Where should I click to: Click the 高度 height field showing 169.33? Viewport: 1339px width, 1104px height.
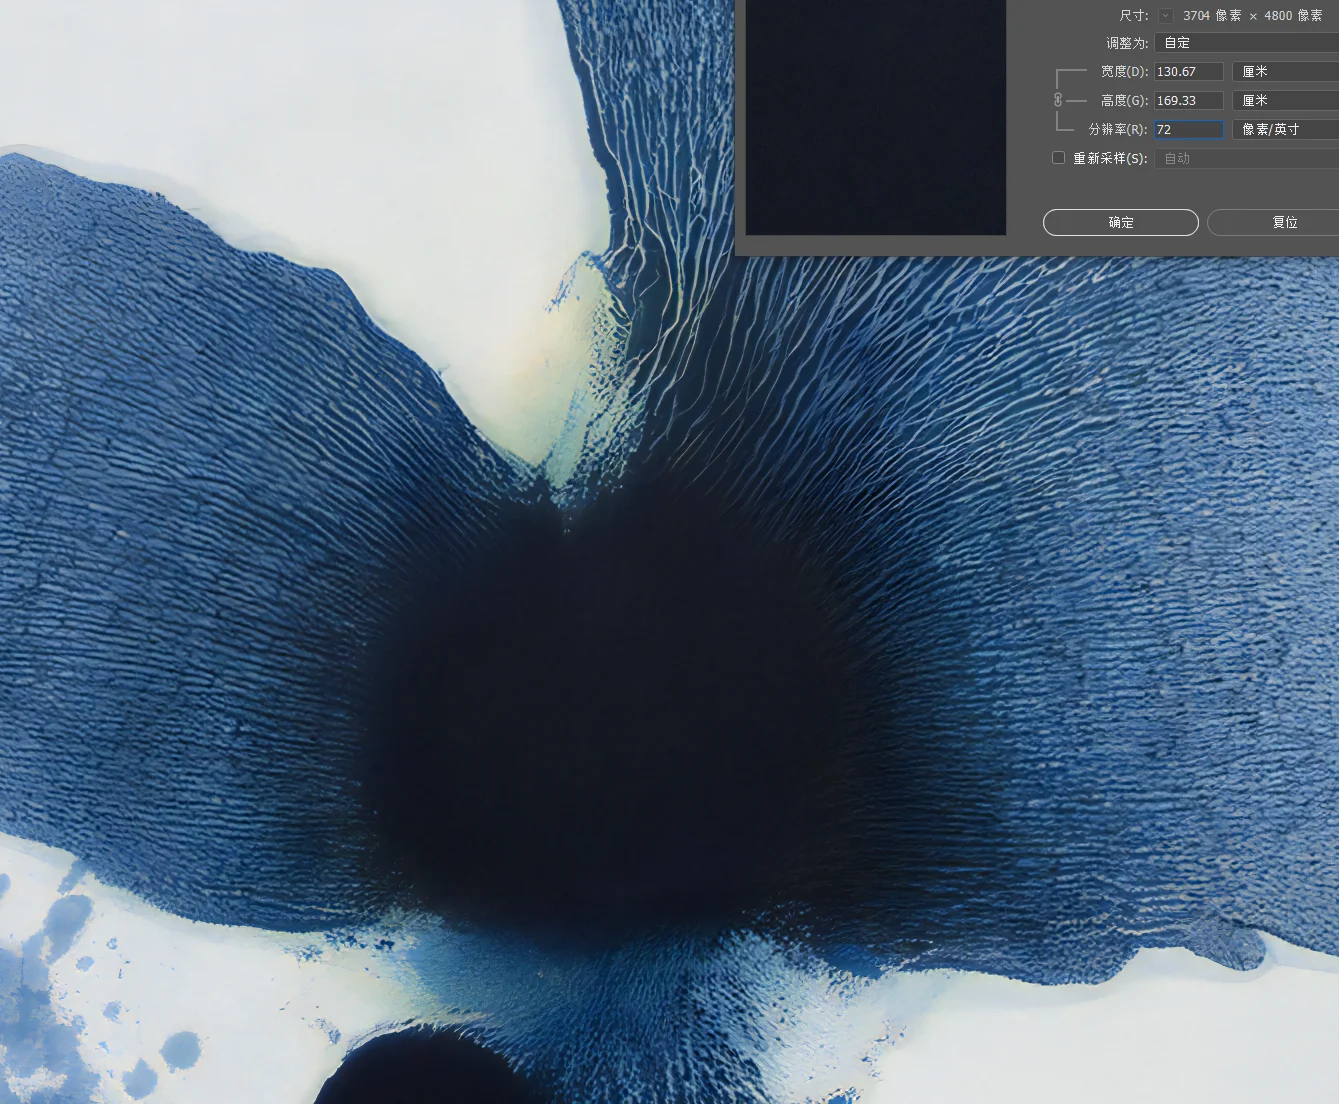[x=1188, y=101]
